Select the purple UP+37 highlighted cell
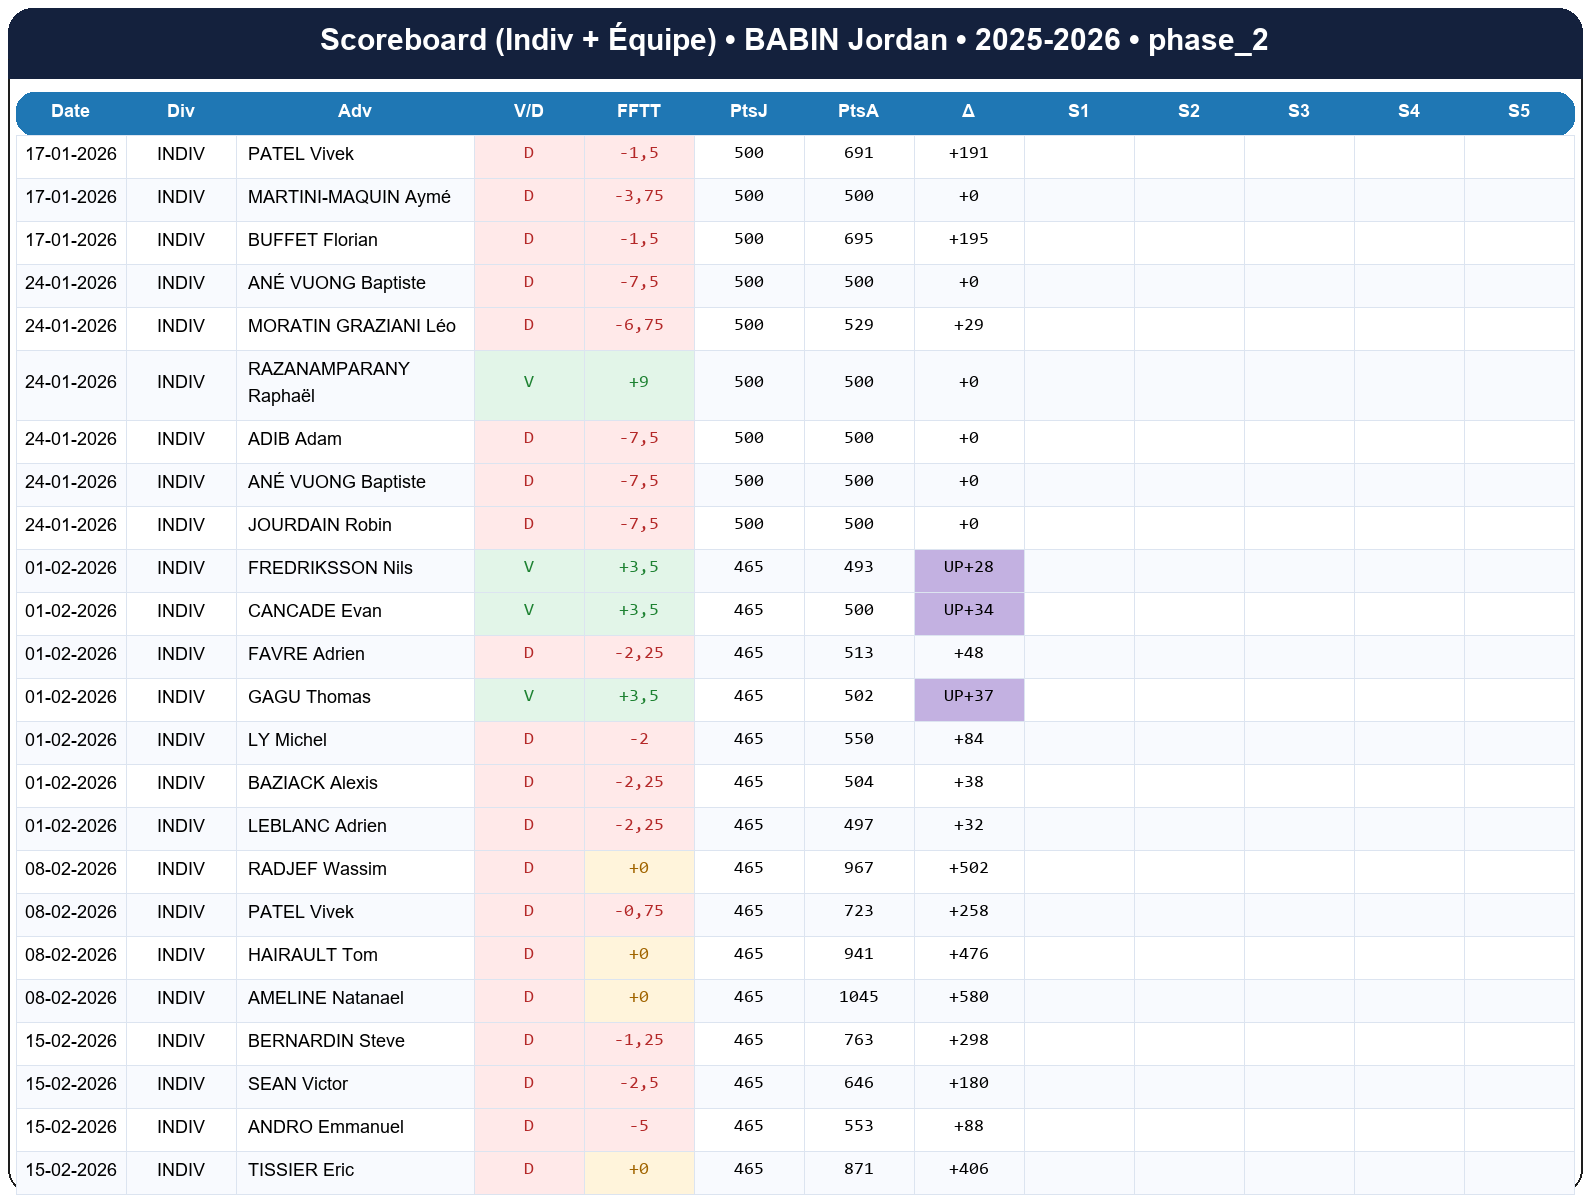The height and width of the screenshot is (1201, 1590). [x=969, y=697]
